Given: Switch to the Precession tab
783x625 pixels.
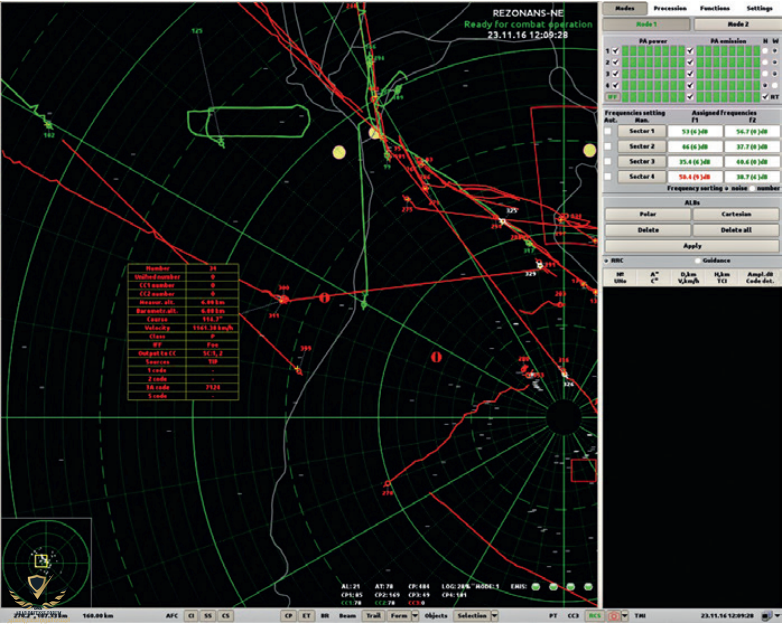Looking at the screenshot, I should click(669, 8).
